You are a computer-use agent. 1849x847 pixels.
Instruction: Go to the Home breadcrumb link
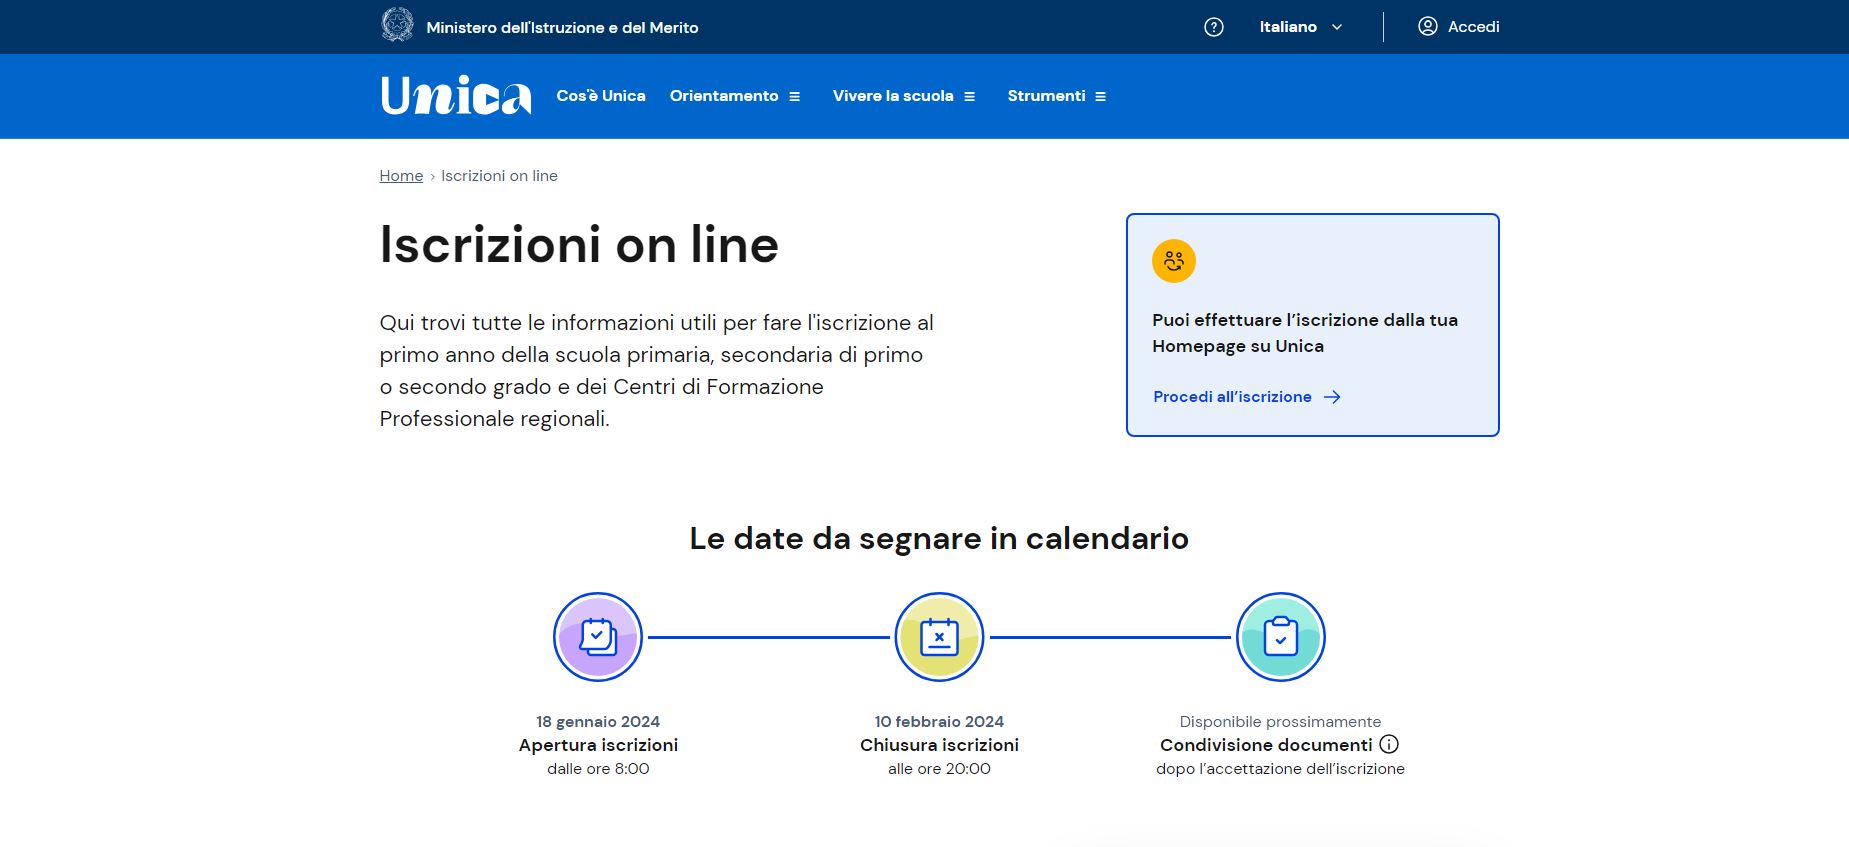click(x=401, y=176)
